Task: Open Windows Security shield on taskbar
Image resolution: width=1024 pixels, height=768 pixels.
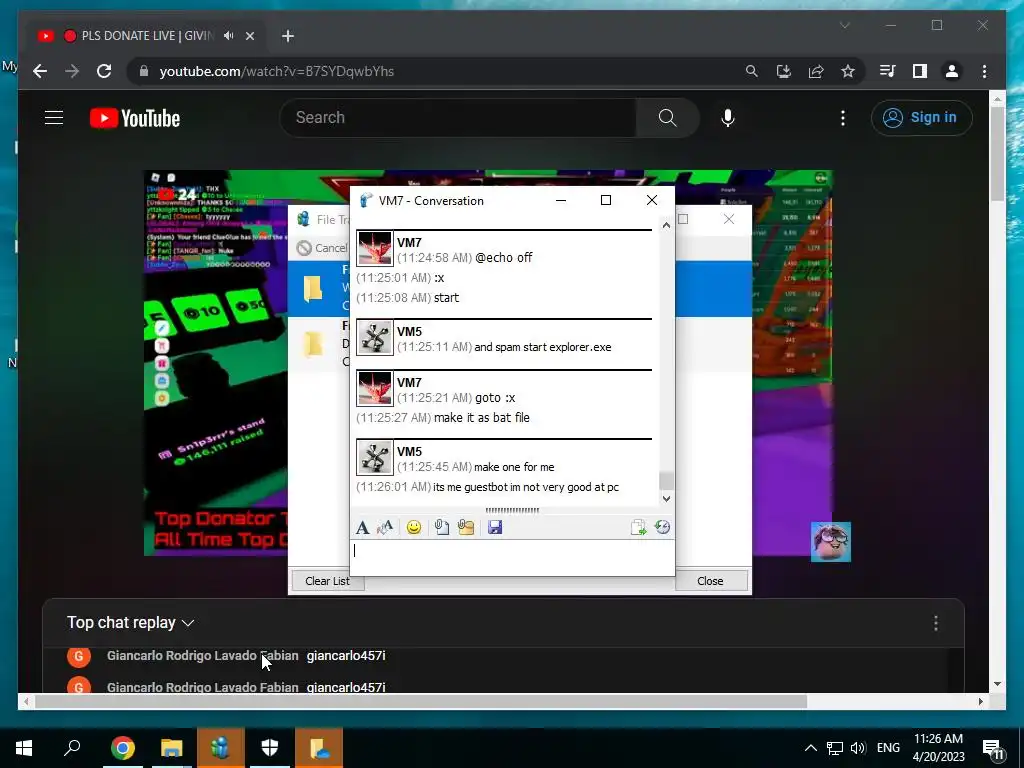Action: coord(270,748)
